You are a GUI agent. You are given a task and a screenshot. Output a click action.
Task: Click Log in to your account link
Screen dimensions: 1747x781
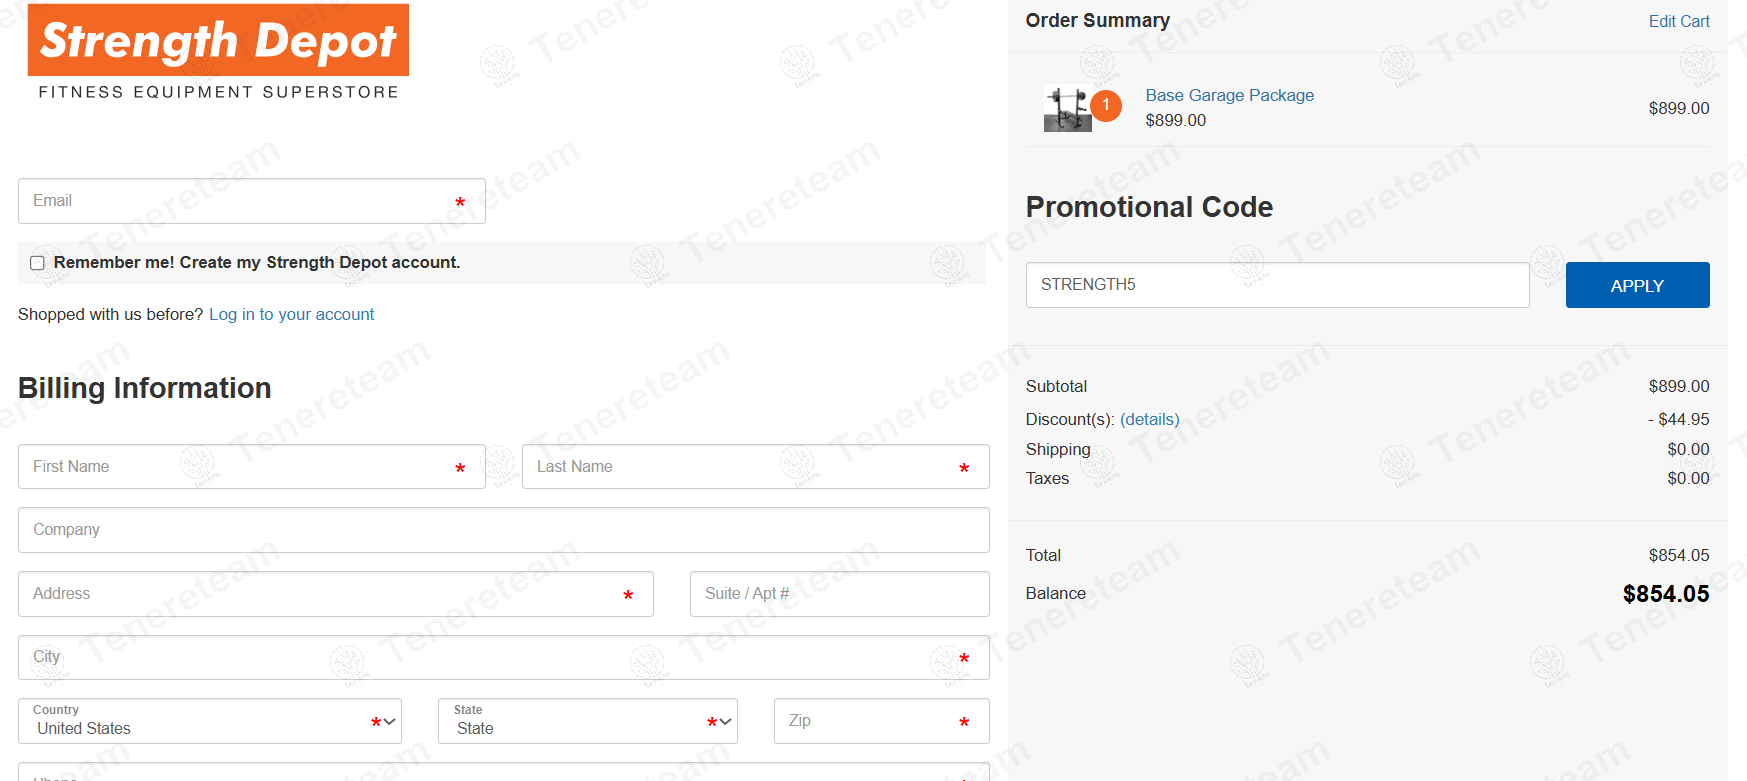[x=291, y=314]
